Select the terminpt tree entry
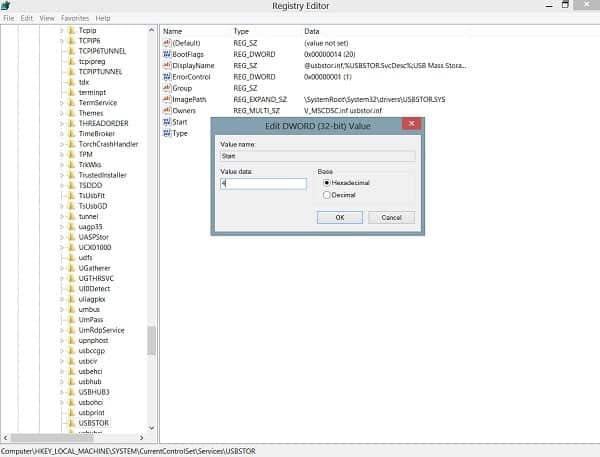Screen dimensions: 600x457 point(92,92)
